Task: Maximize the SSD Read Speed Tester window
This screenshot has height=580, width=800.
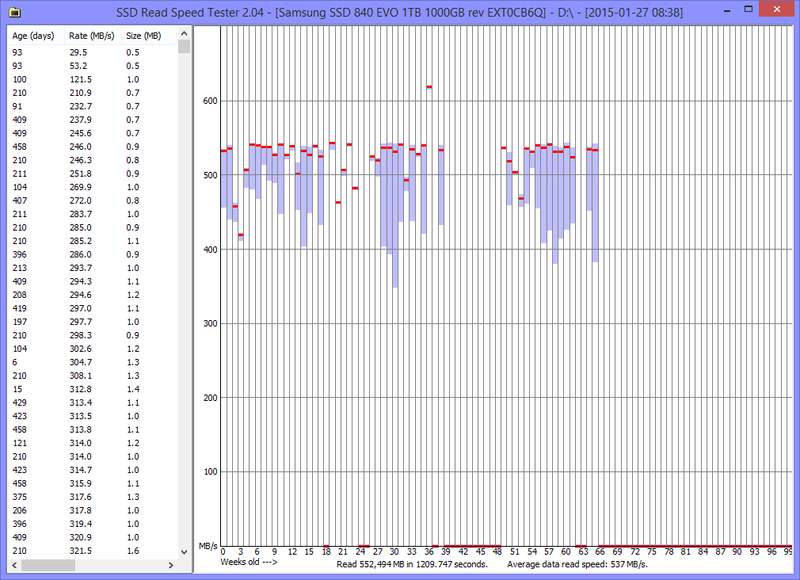Action: 748,9
